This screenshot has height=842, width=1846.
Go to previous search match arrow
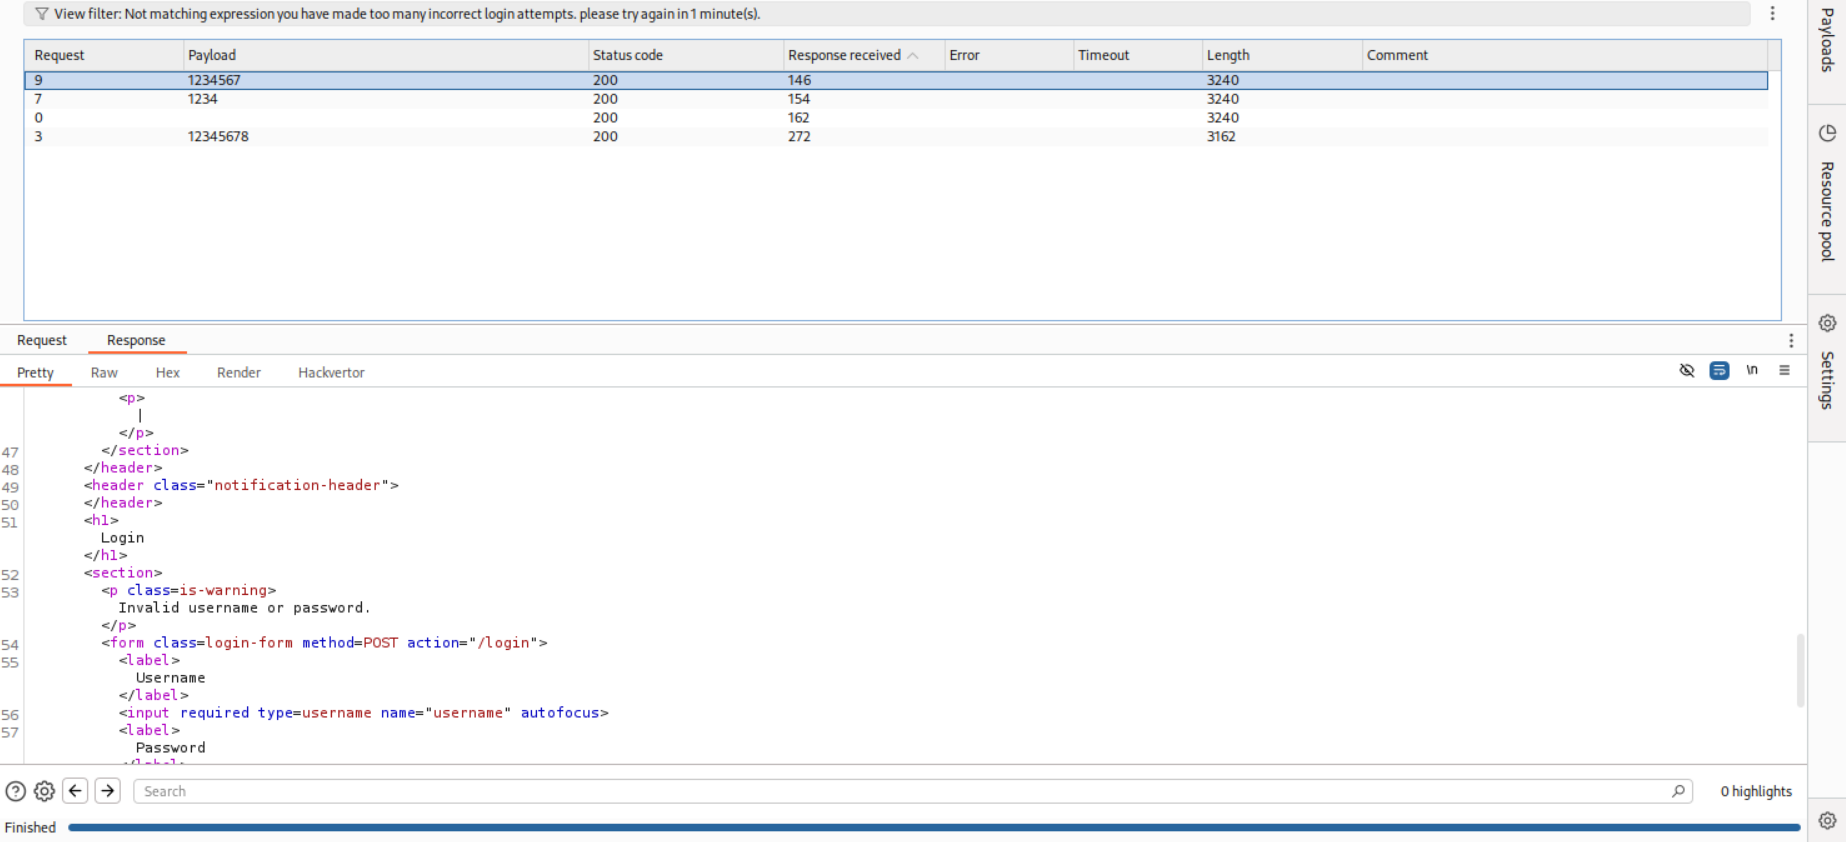[x=75, y=791]
